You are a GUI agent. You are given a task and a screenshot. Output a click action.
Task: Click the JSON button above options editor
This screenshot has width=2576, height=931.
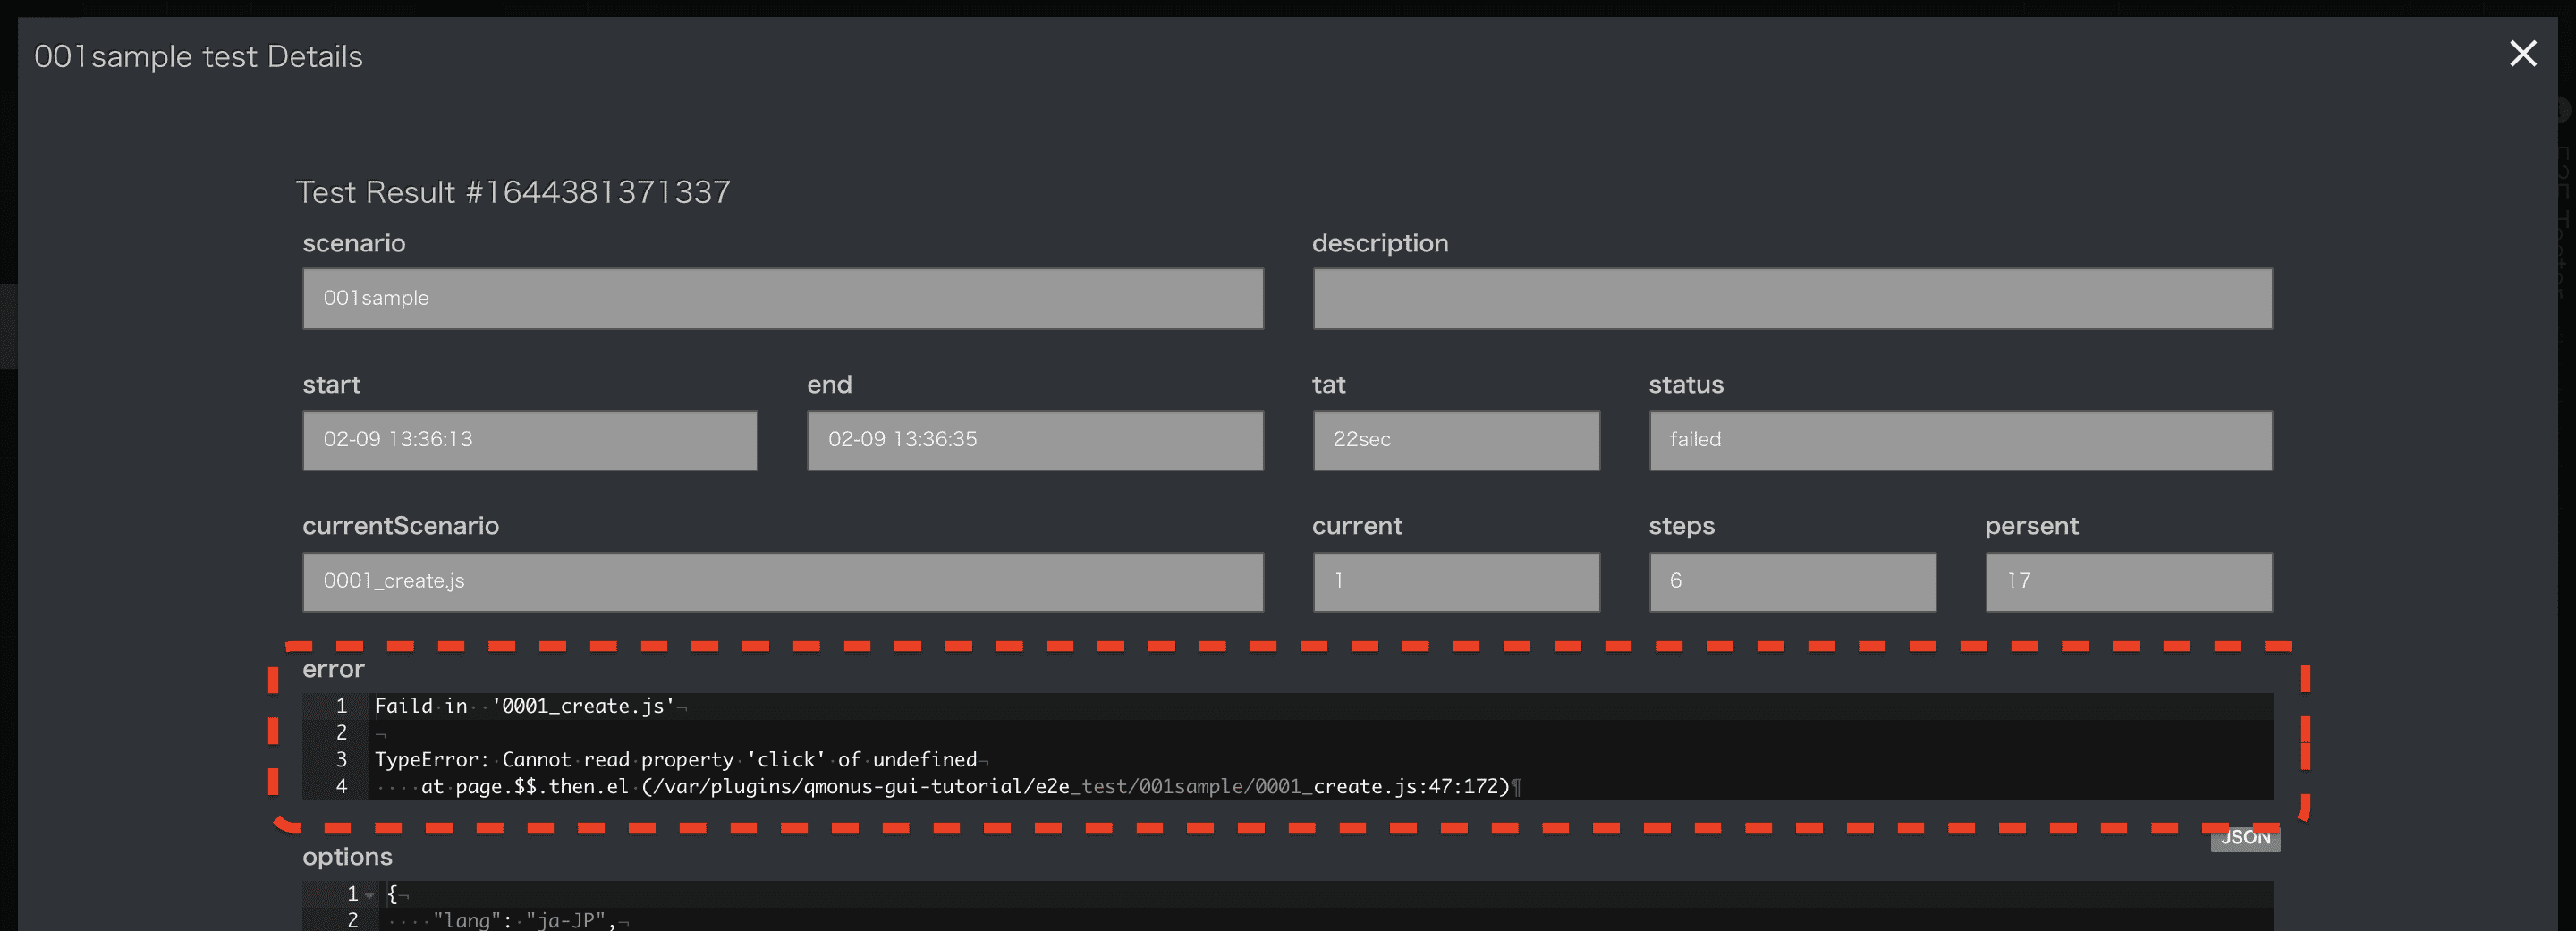[2245, 838]
